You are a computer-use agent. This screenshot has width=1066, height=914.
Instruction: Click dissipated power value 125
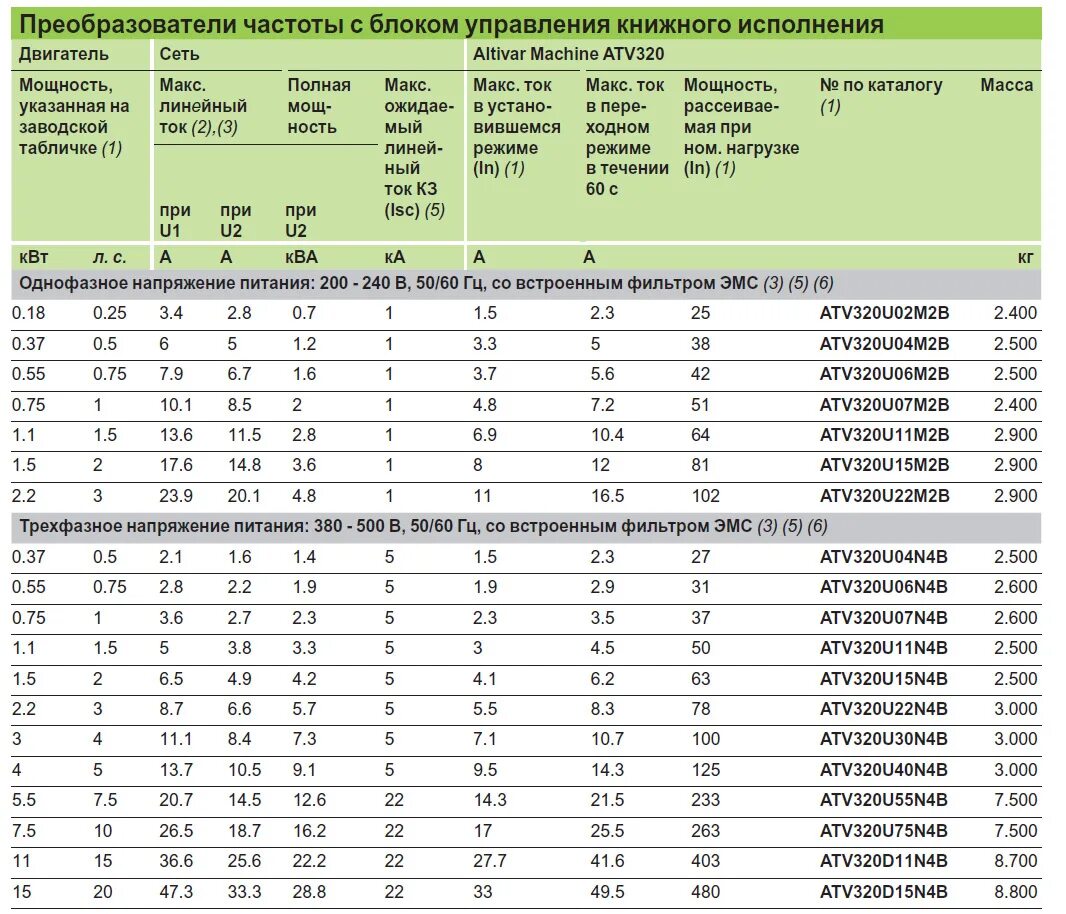(706, 770)
